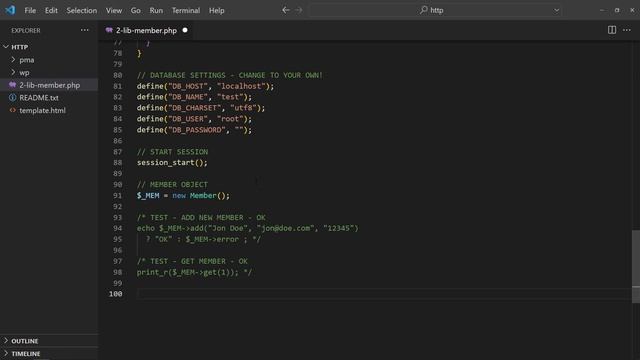Expand the wp folder

(49, 72)
